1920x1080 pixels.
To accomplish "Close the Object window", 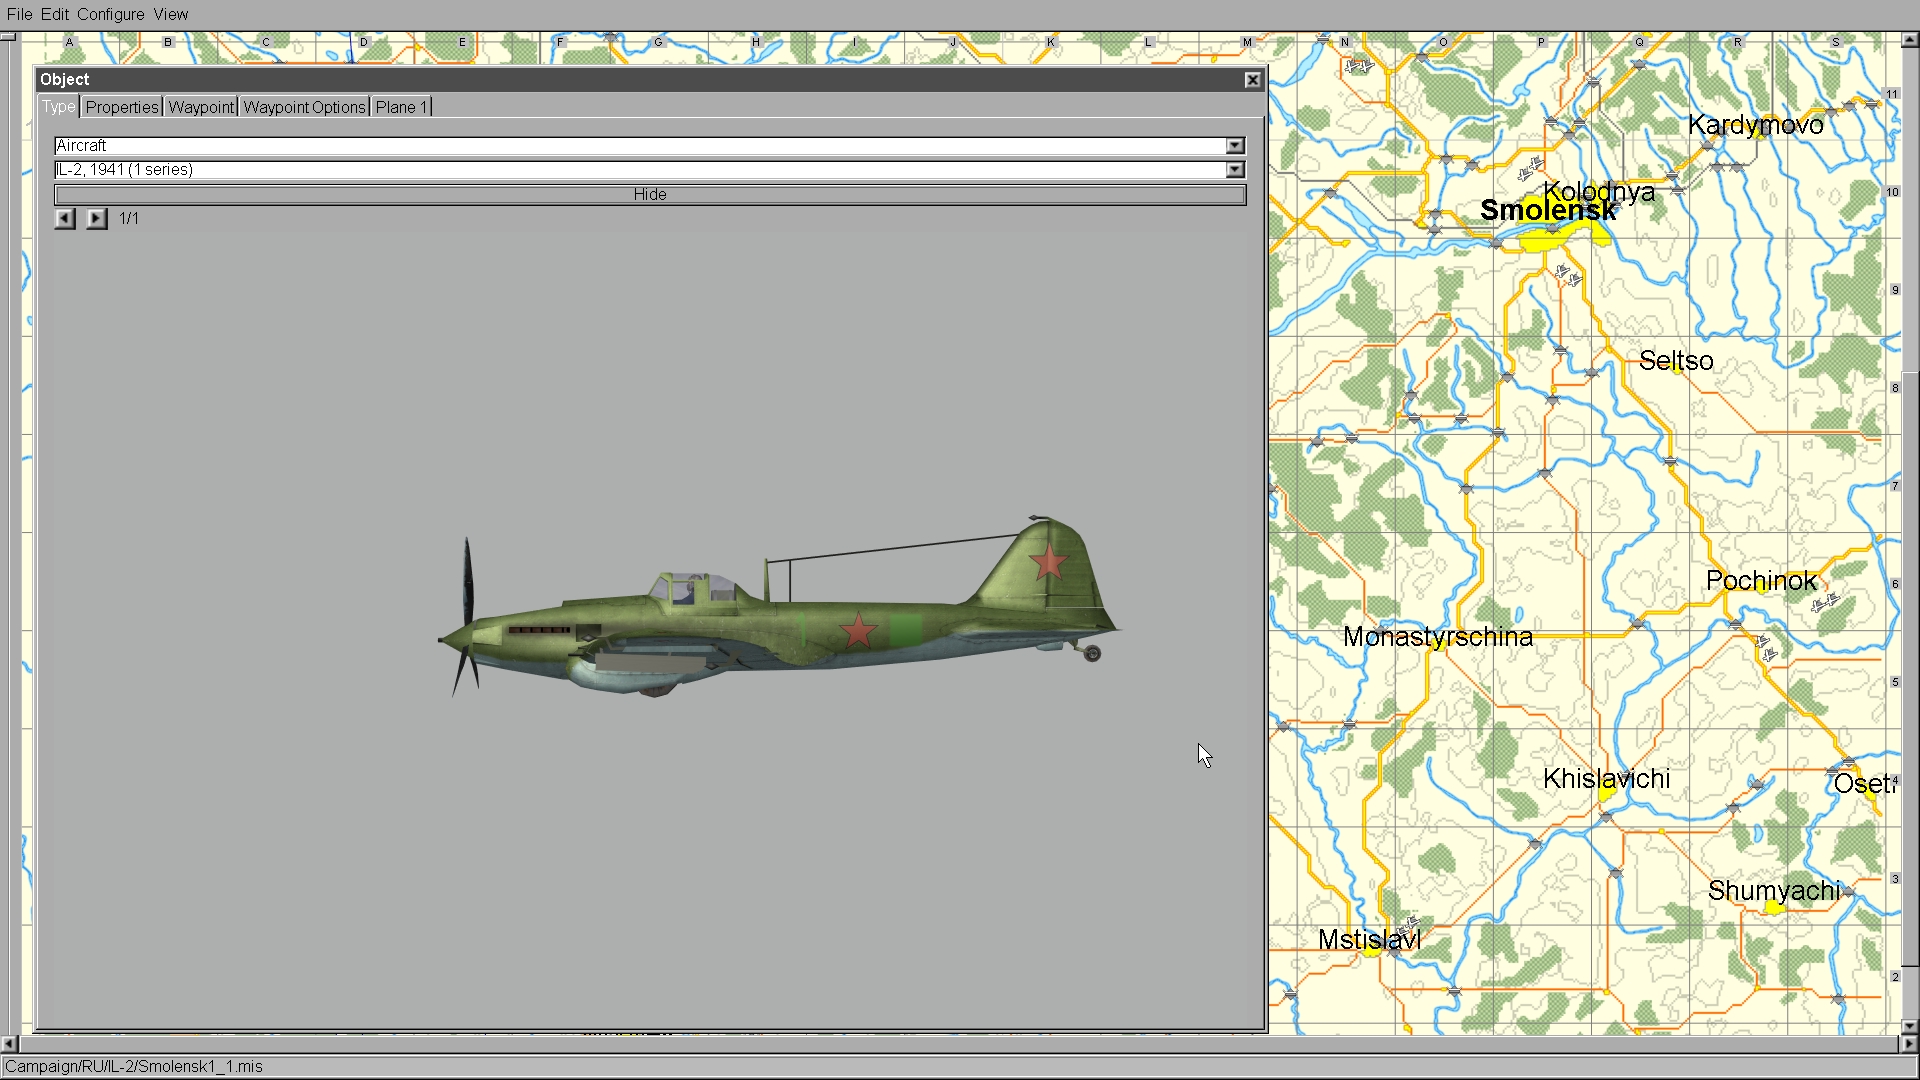I will pyautogui.click(x=1252, y=80).
